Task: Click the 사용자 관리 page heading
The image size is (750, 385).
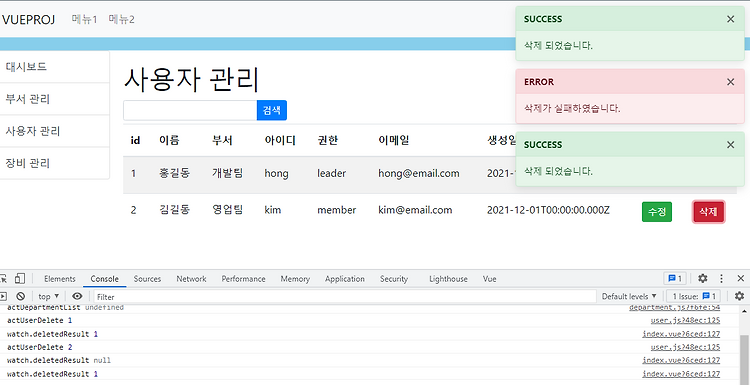Action: 191,79
